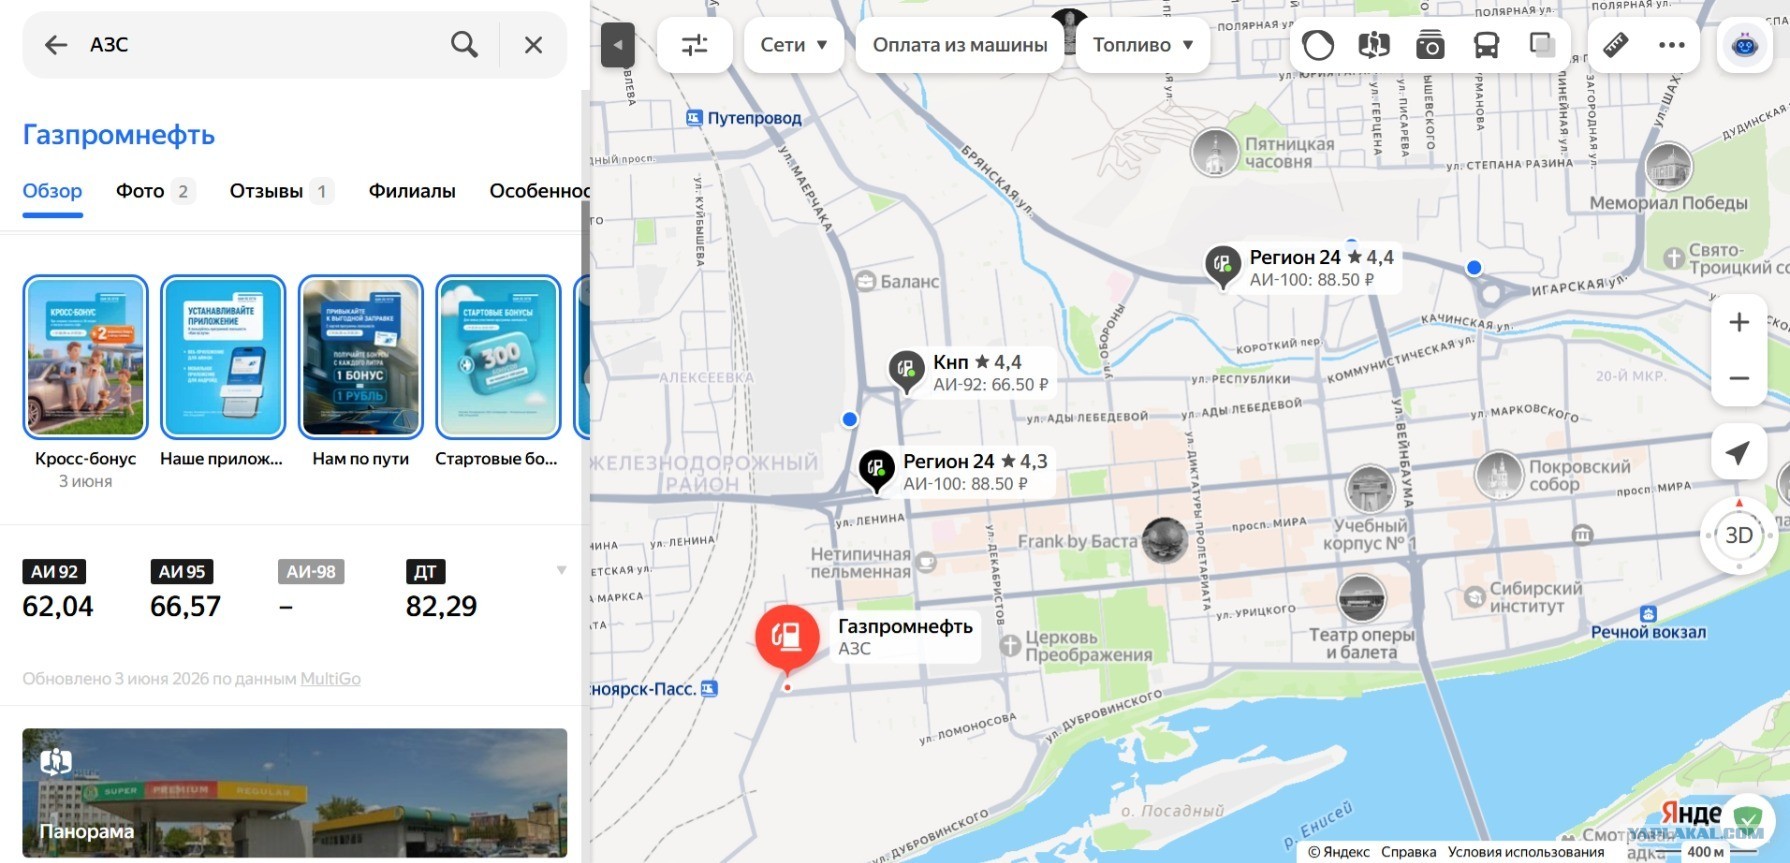Go back using the search bar arrow
The width and height of the screenshot is (1790, 863).
(x=56, y=45)
